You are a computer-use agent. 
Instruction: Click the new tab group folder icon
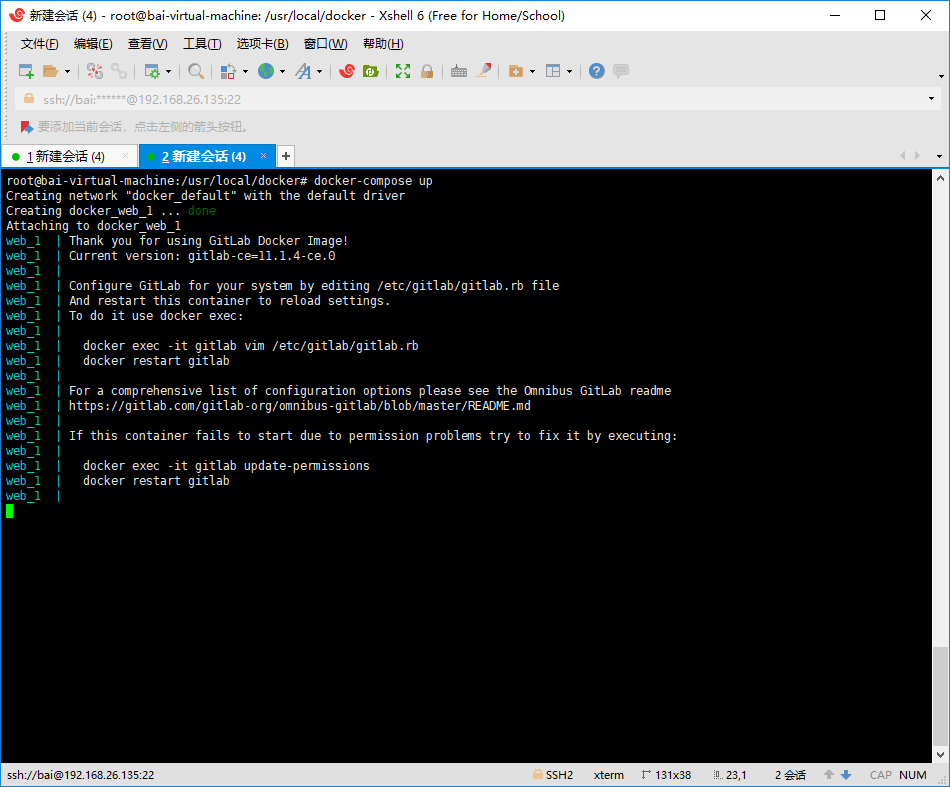tap(516, 71)
